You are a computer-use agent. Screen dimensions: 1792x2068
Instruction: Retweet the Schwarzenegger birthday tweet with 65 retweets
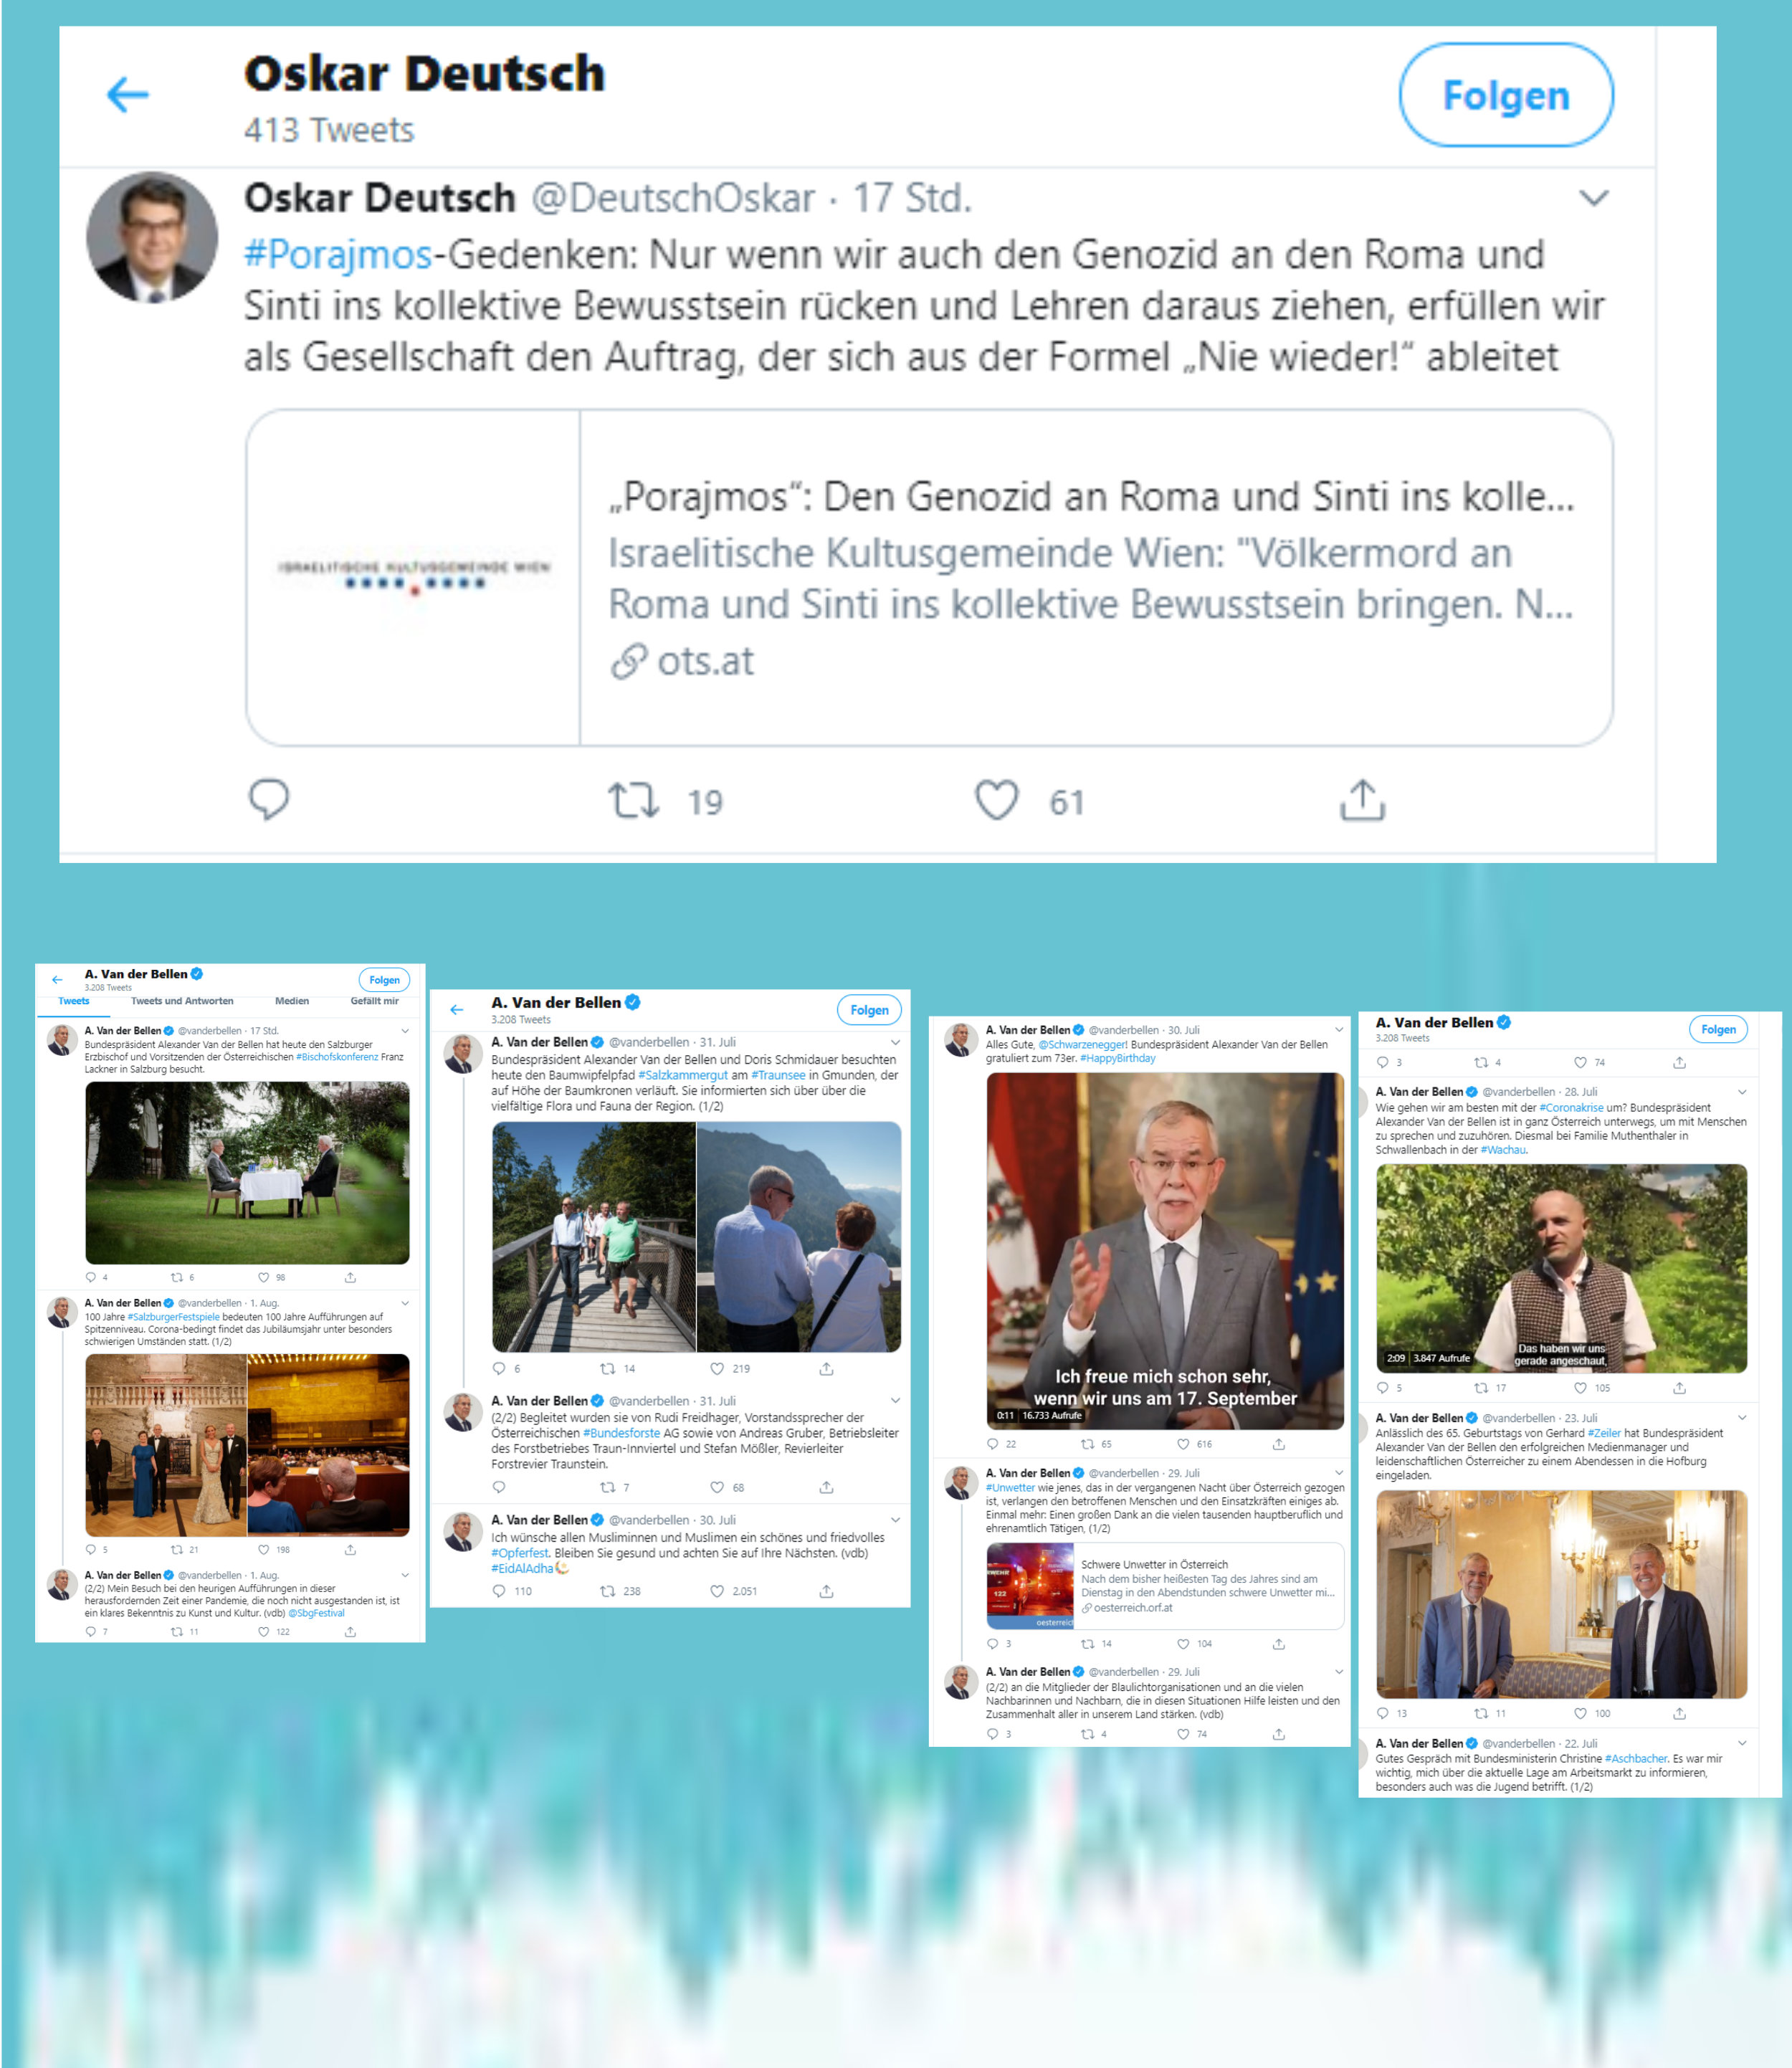tap(1087, 1444)
